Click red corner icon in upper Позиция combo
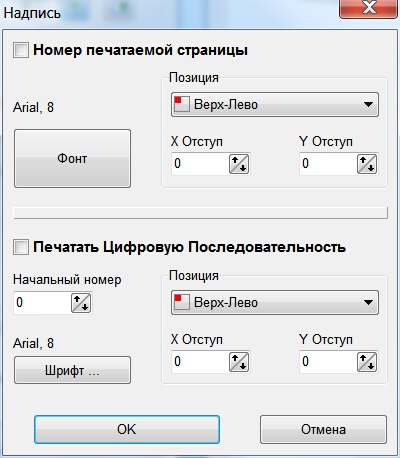This screenshot has height=458, width=400. click(182, 104)
